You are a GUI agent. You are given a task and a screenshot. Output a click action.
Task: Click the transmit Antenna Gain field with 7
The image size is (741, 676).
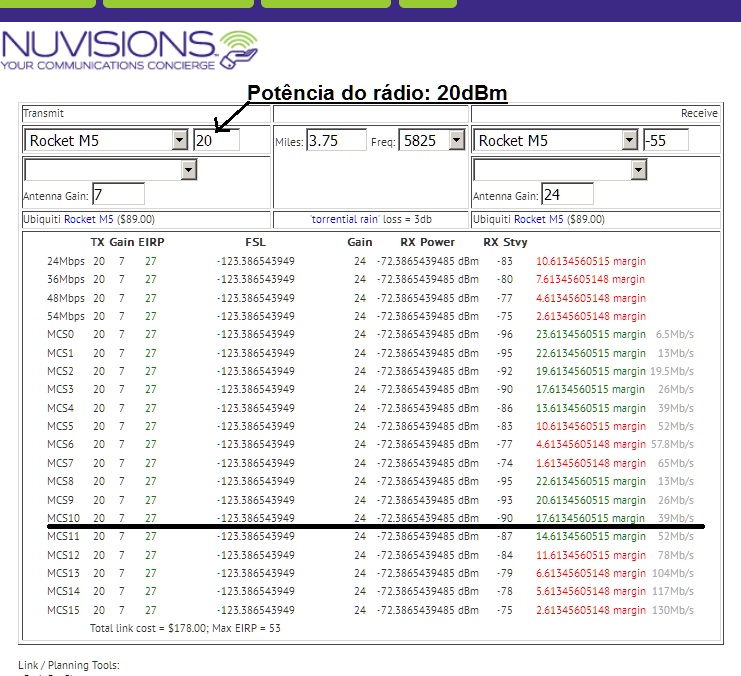pyautogui.click(x=119, y=194)
